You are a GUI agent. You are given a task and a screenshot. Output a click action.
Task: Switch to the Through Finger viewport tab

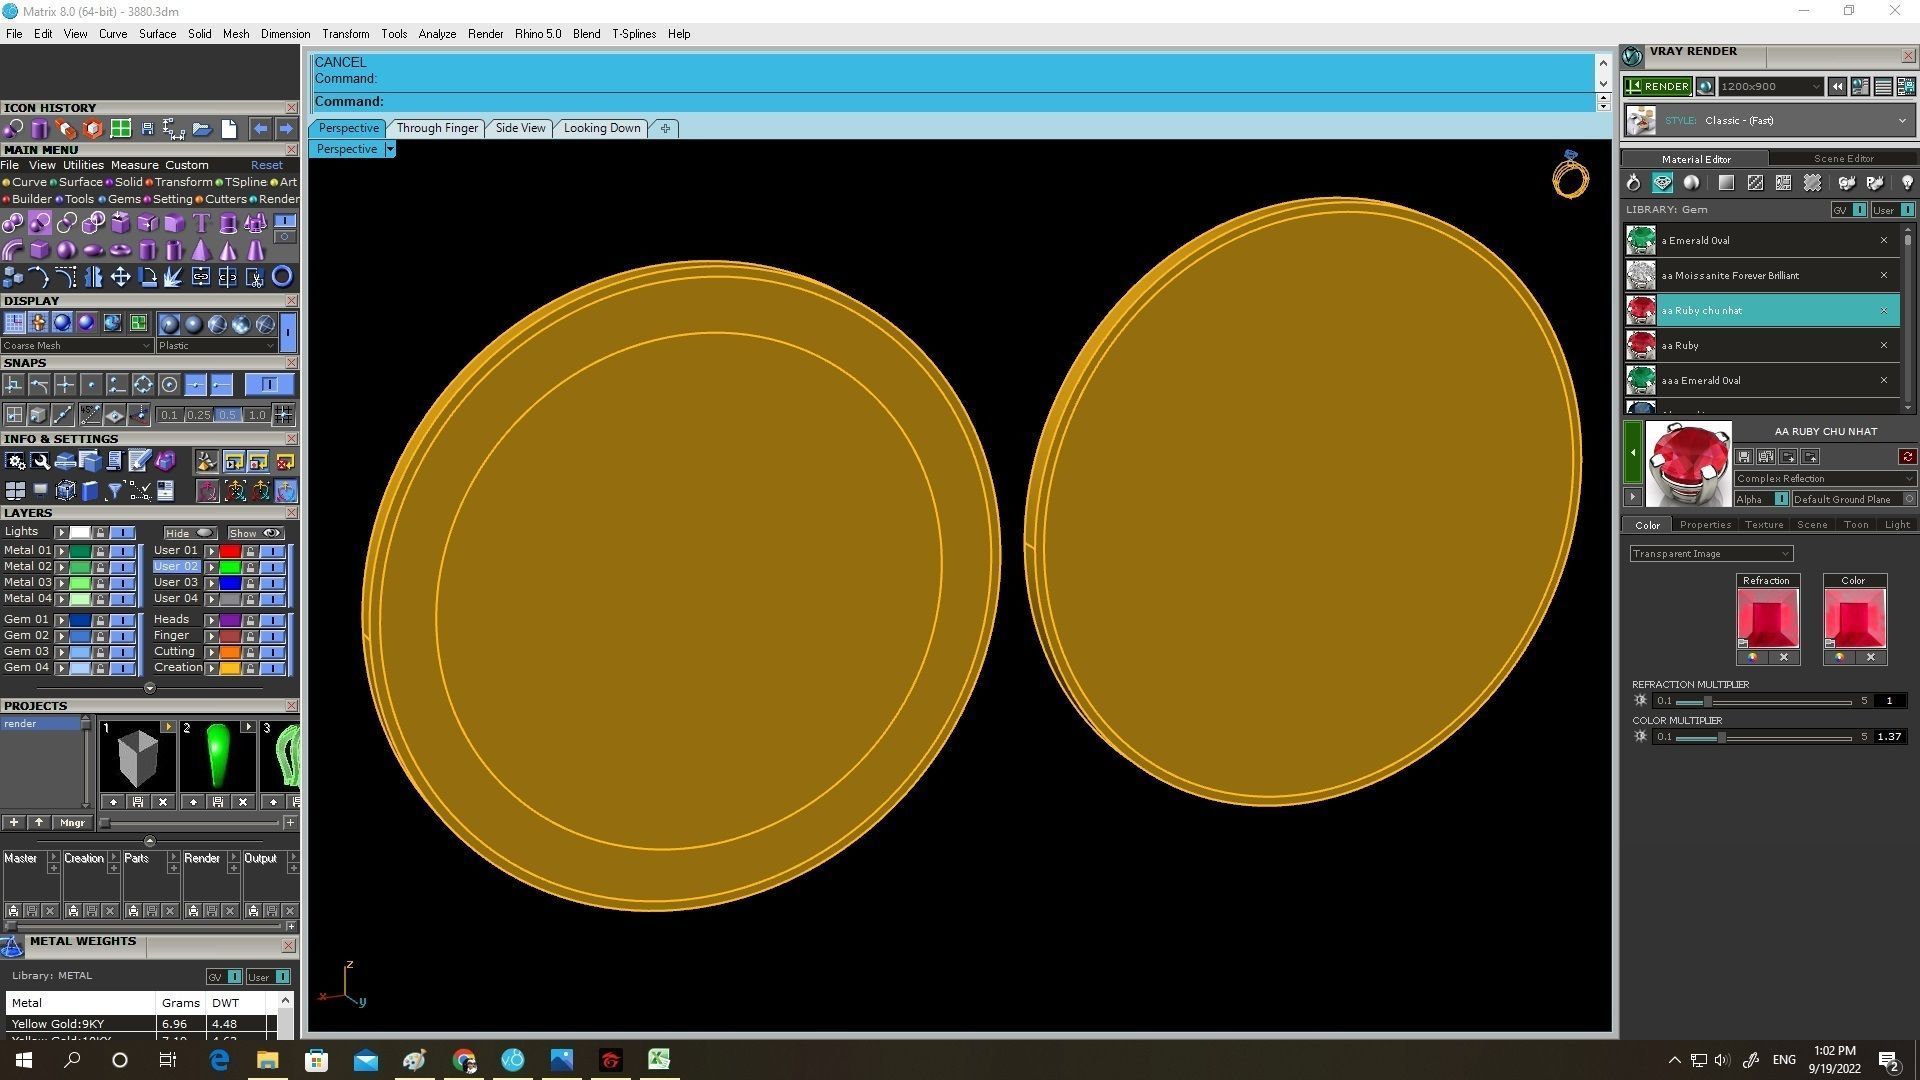pos(437,128)
